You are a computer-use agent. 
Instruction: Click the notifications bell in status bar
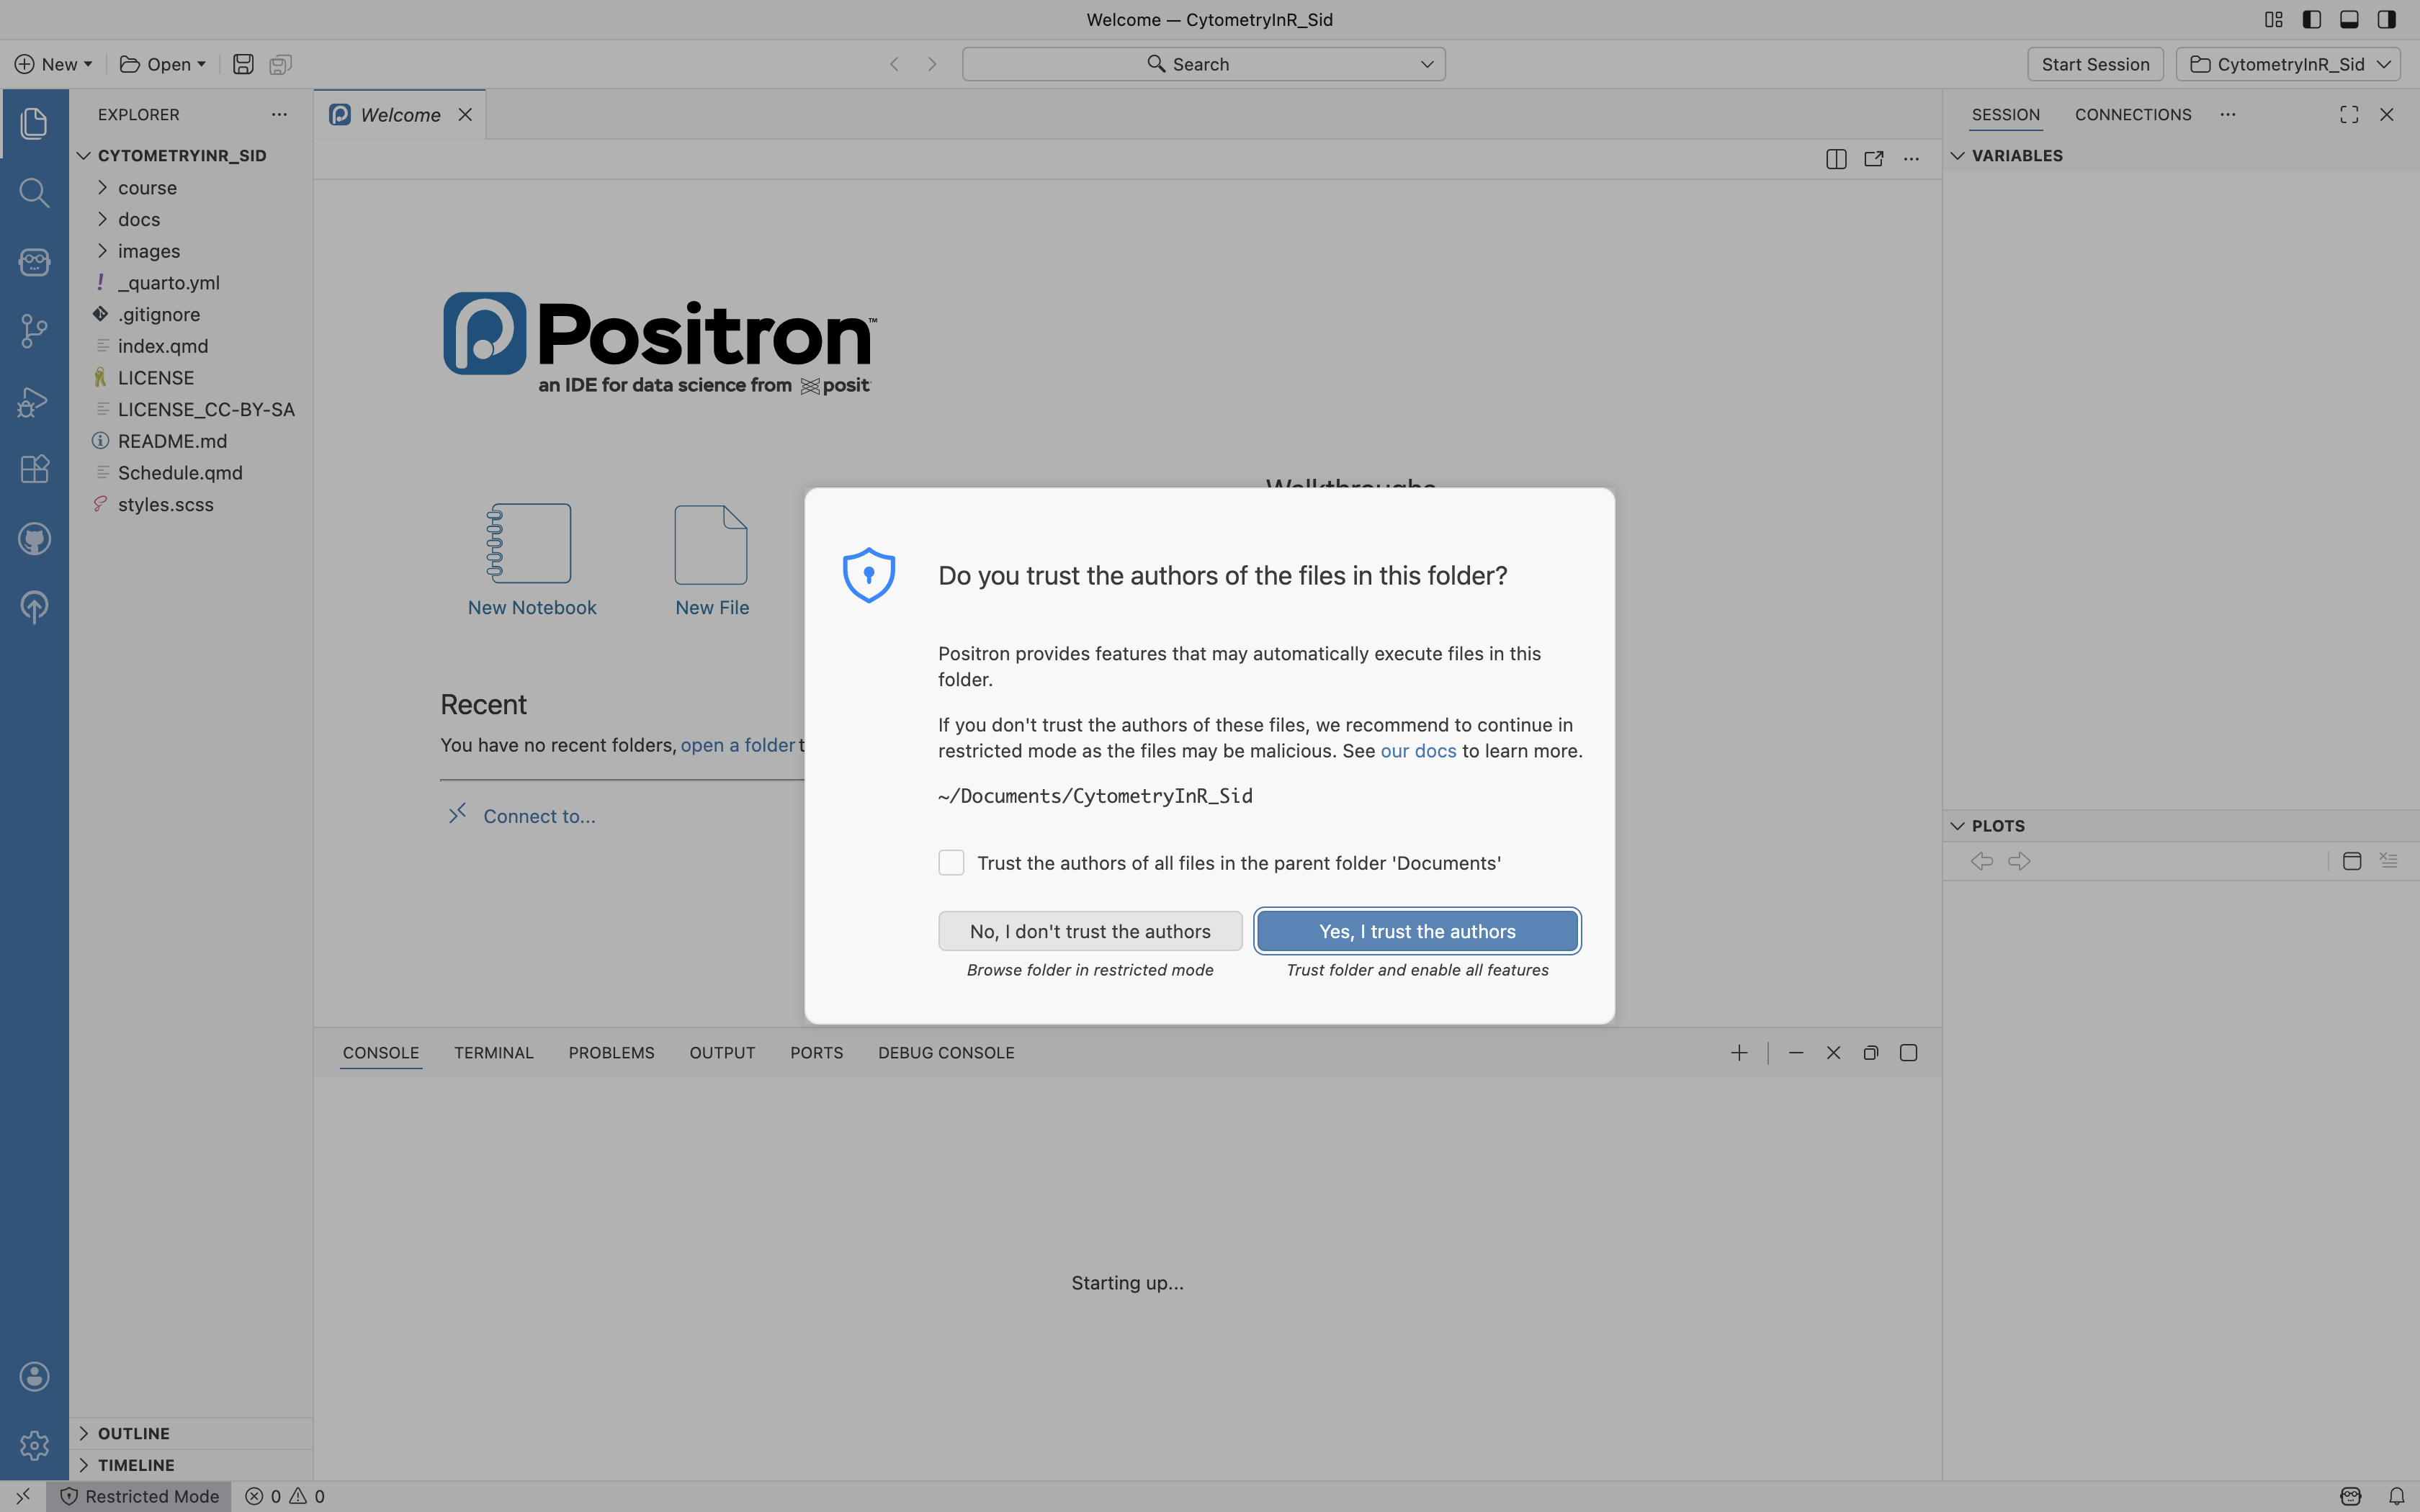(x=2396, y=1496)
